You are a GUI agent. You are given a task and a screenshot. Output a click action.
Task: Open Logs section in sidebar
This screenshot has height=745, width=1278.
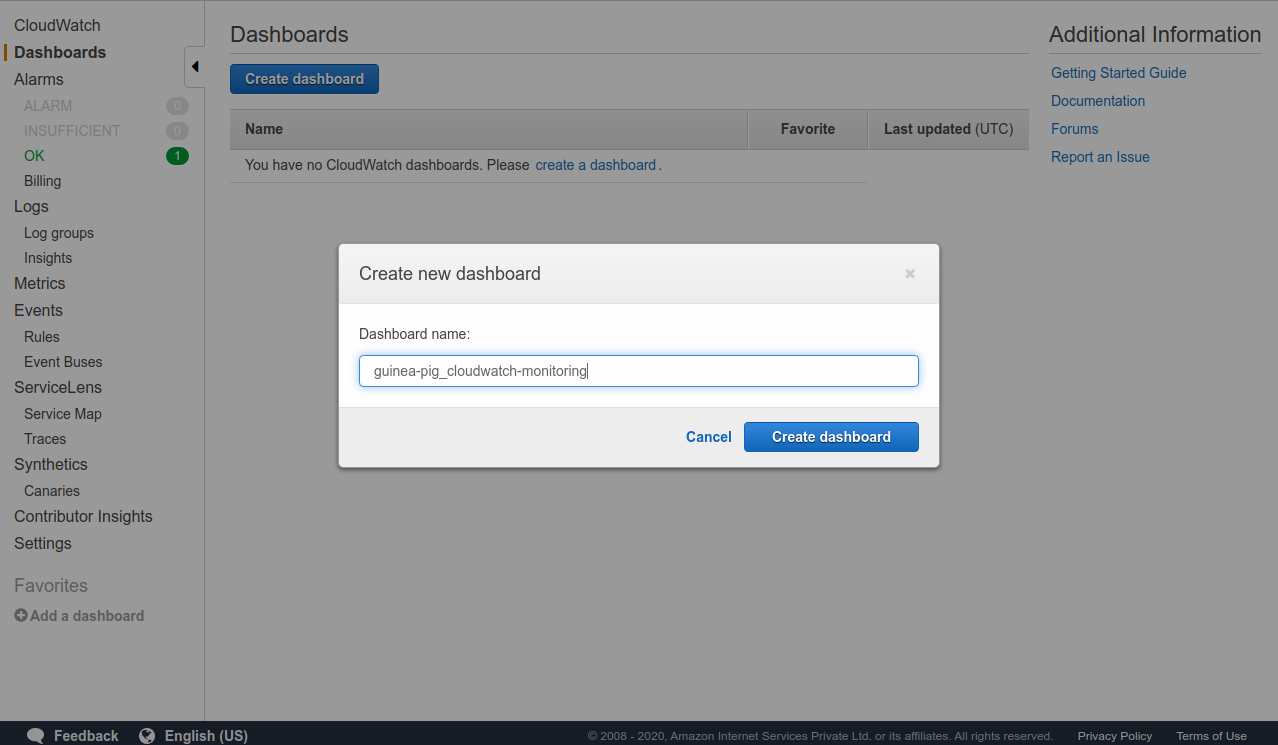(x=31, y=207)
